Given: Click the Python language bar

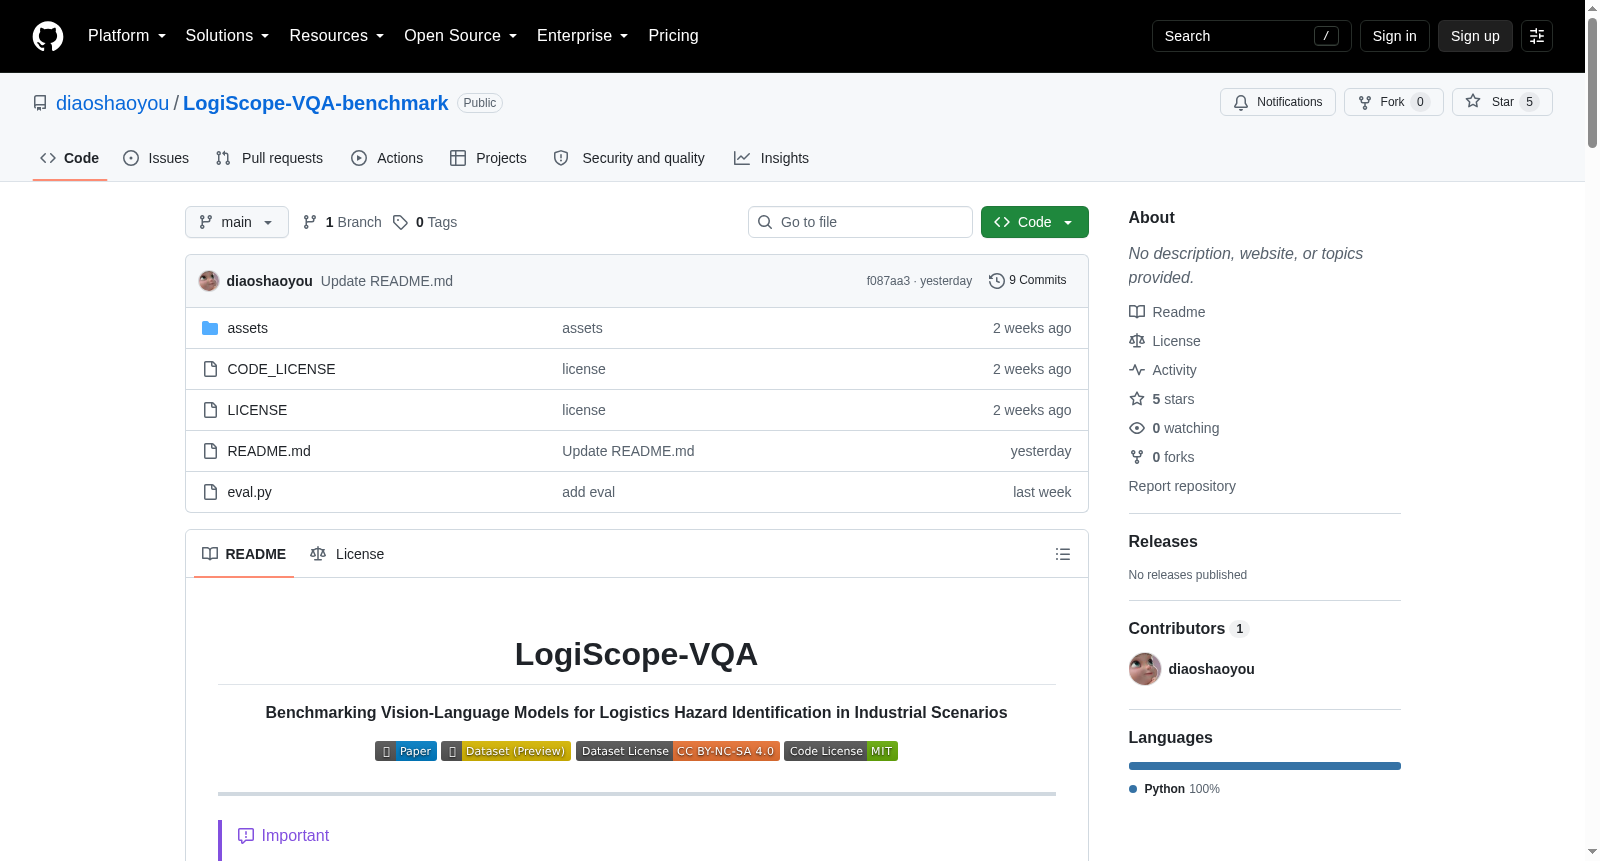Looking at the screenshot, I should click(1265, 766).
